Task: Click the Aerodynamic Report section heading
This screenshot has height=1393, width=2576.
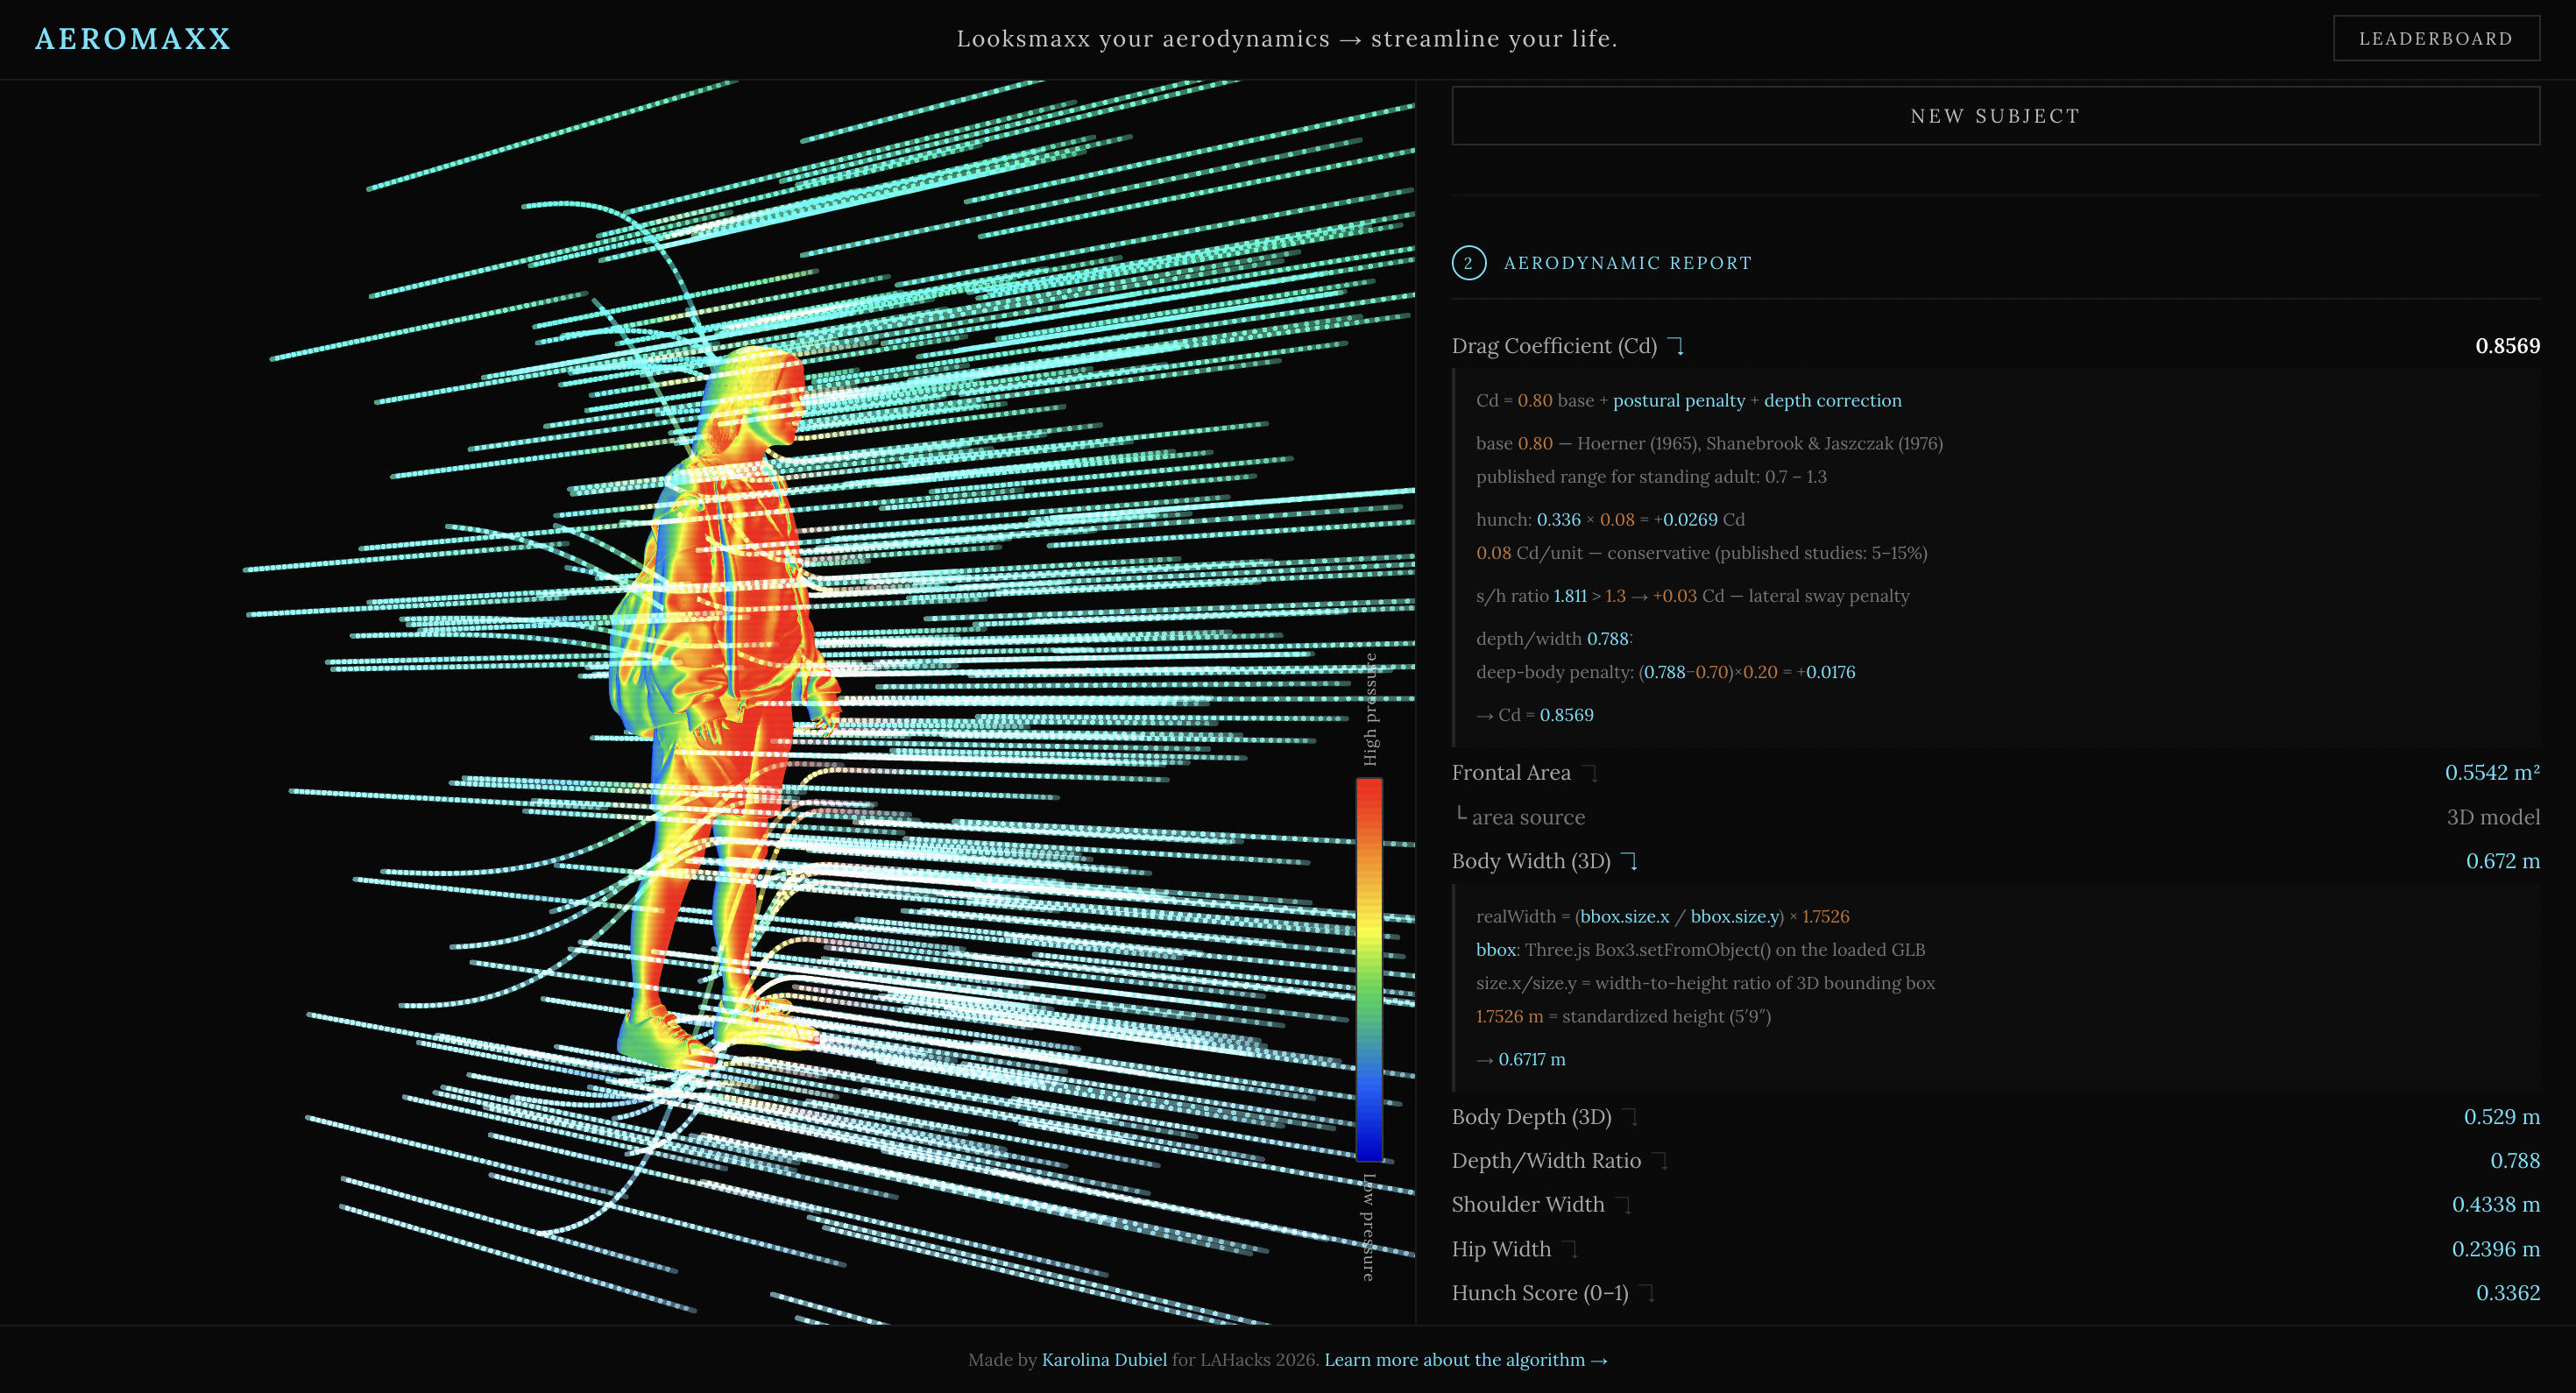Action: (x=1627, y=263)
